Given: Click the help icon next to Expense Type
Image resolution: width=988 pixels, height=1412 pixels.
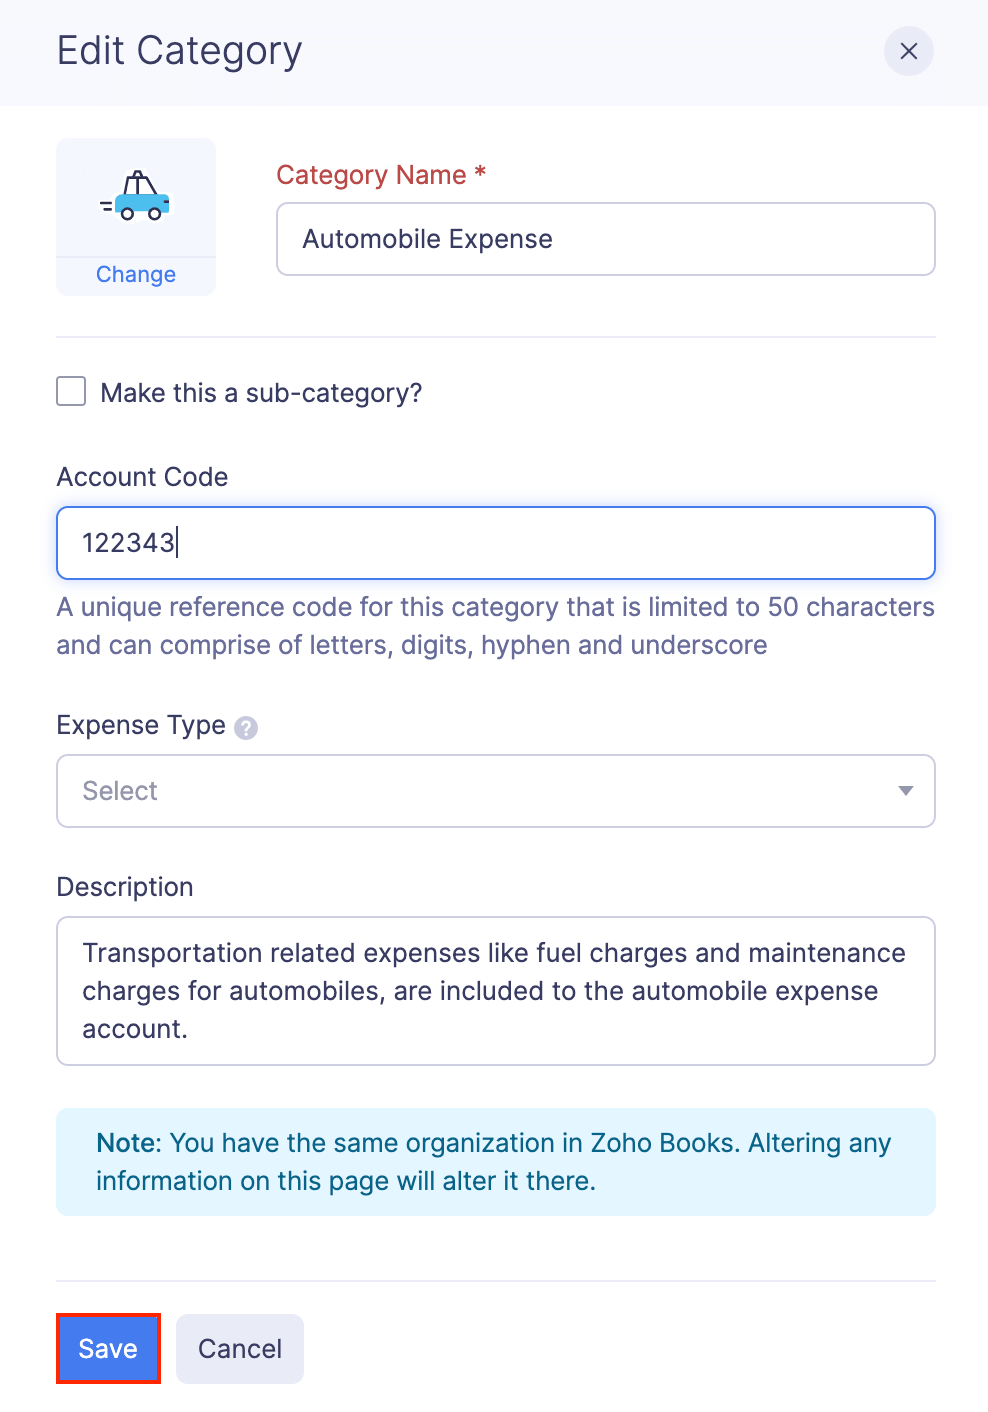Looking at the screenshot, I should click(246, 728).
